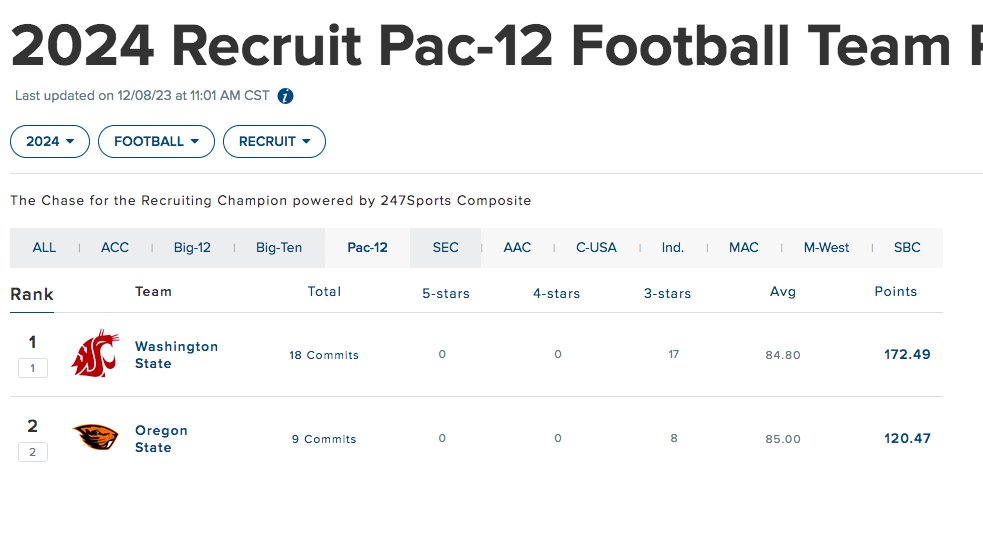This screenshot has width=983, height=551.
Task: Click the blue info icon
Action: click(285, 96)
